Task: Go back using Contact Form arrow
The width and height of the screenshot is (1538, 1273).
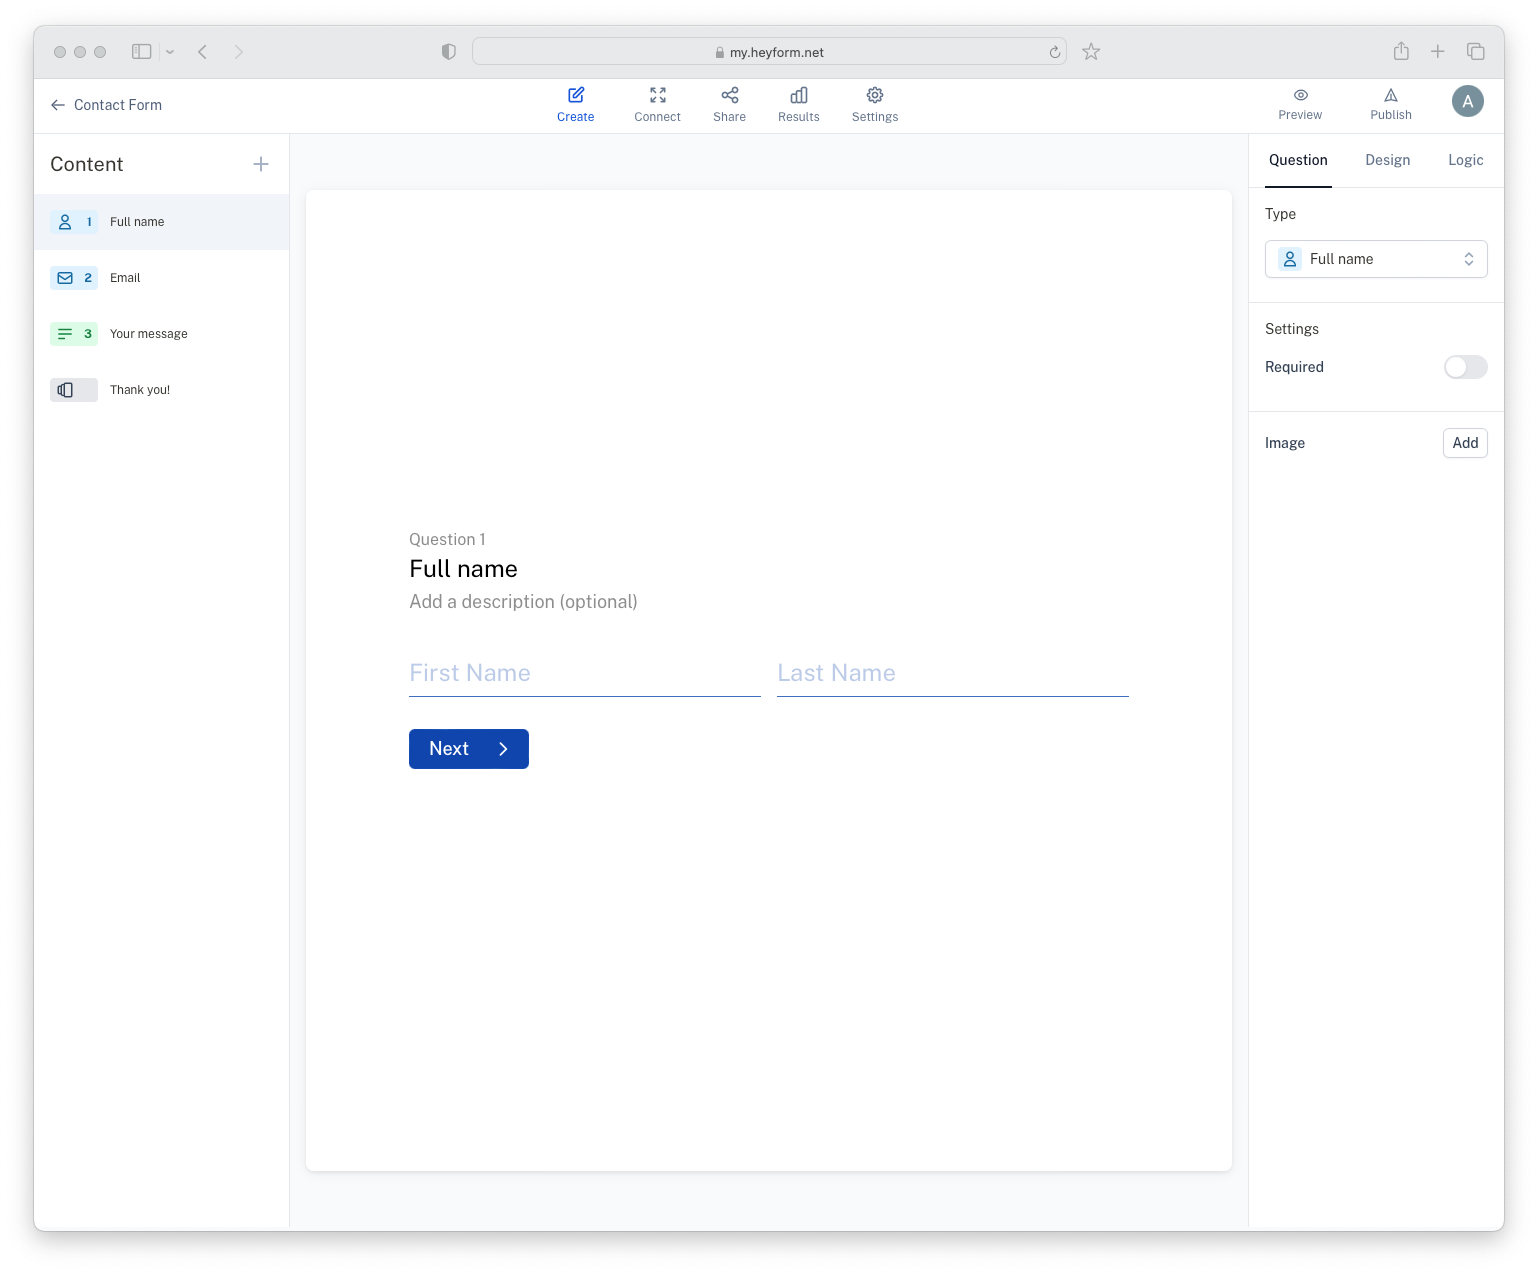Action: point(58,105)
